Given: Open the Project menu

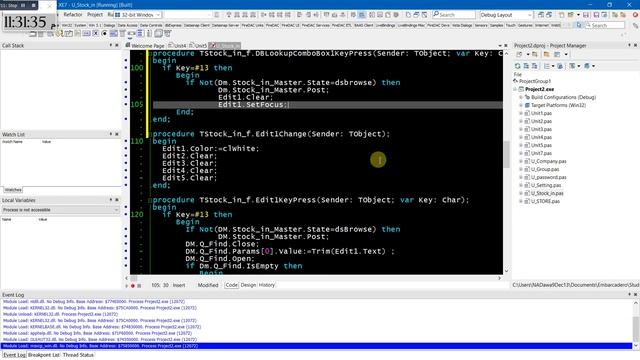Looking at the screenshot, I should click(x=95, y=15).
